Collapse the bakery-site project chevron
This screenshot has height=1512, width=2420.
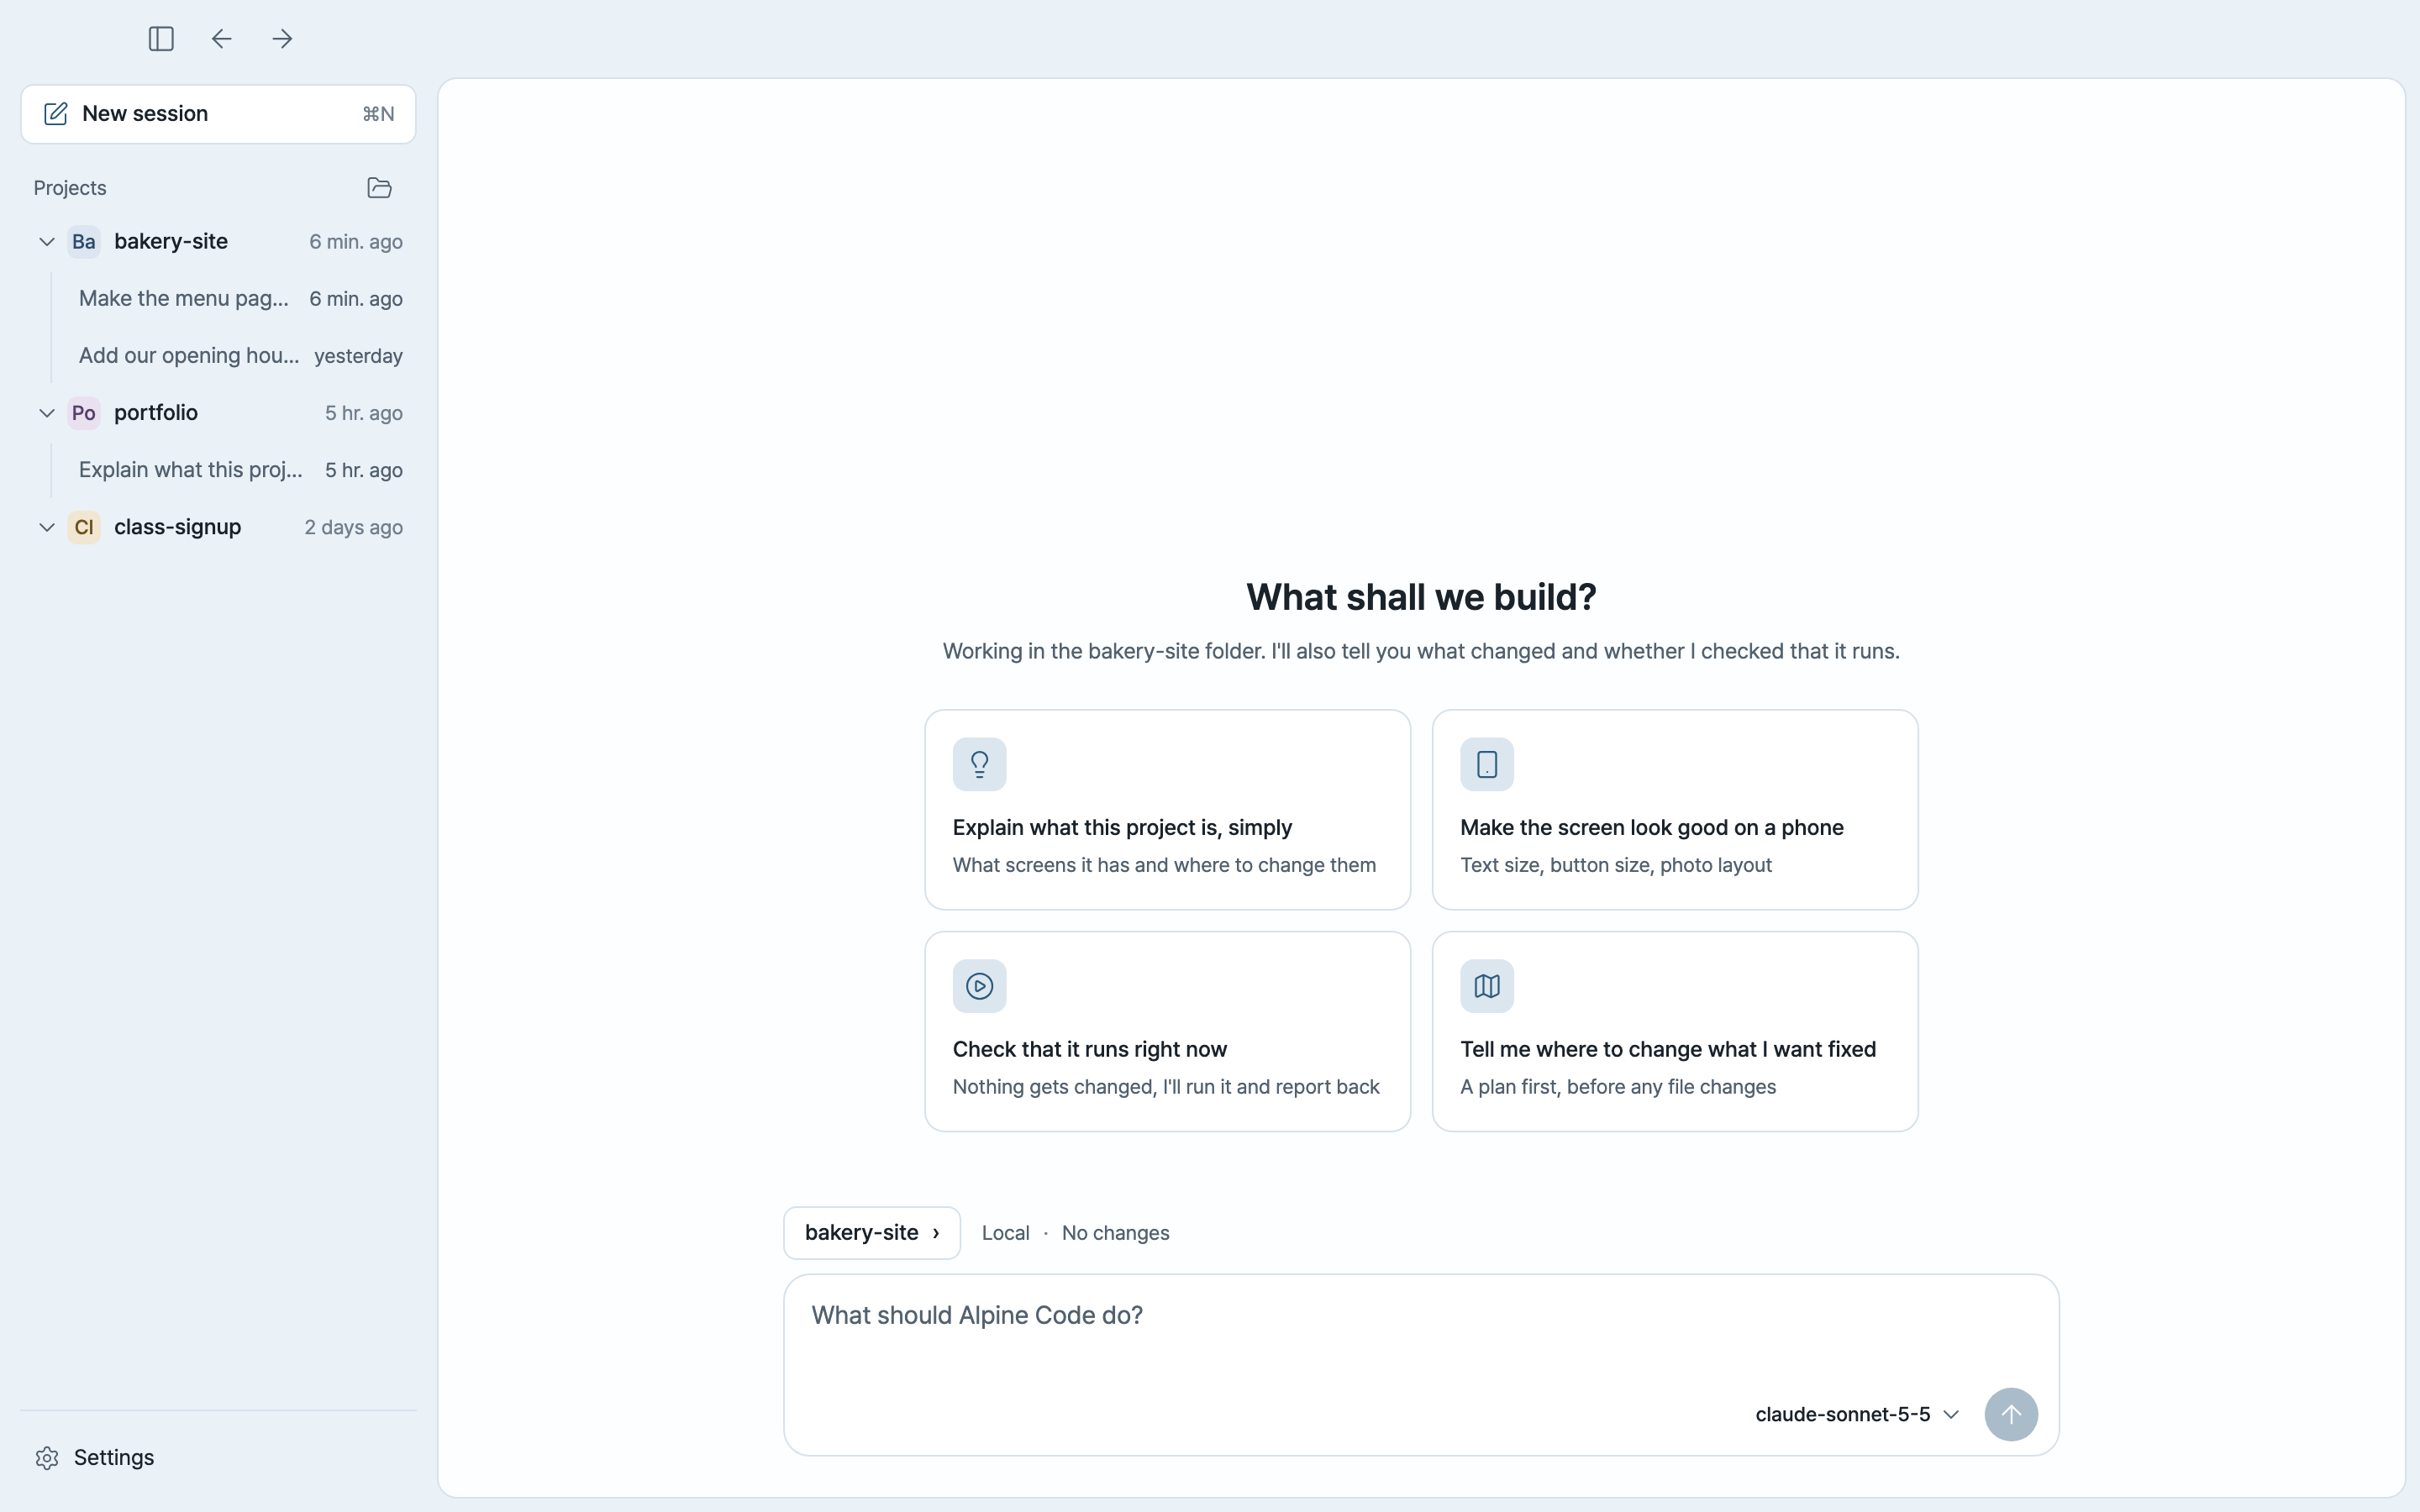pos(47,242)
